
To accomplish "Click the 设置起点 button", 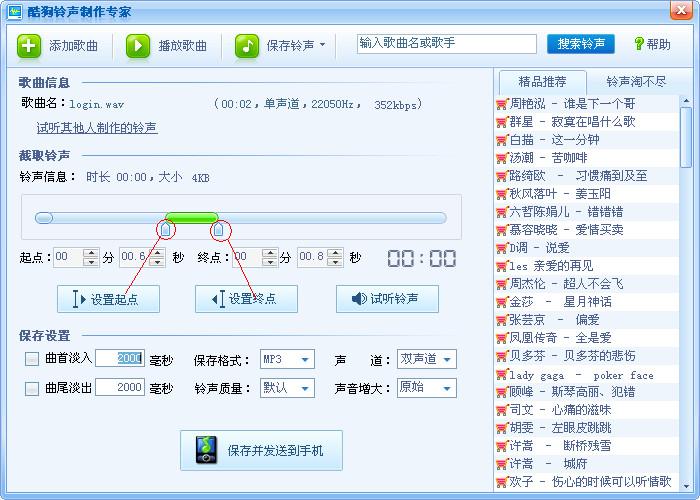I will [108, 299].
